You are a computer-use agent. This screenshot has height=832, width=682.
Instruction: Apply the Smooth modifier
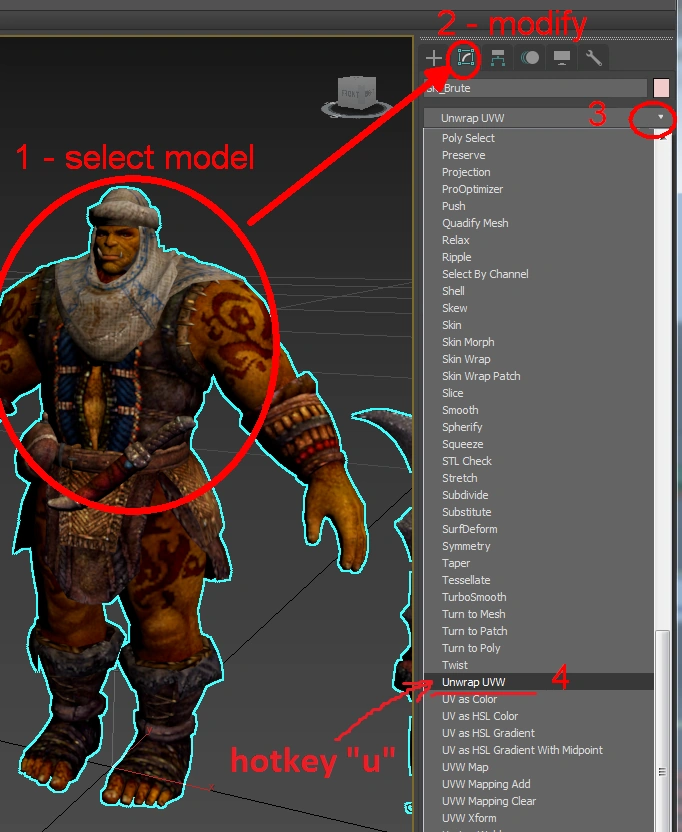pos(460,410)
